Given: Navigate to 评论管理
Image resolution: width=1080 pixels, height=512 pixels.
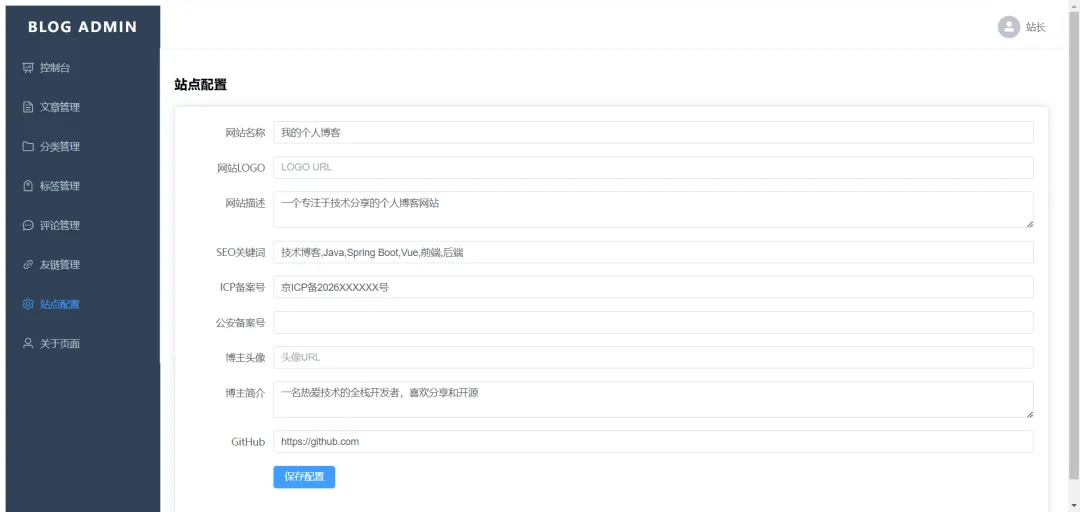Looking at the screenshot, I should pyautogui.click(x=83, y=225).
